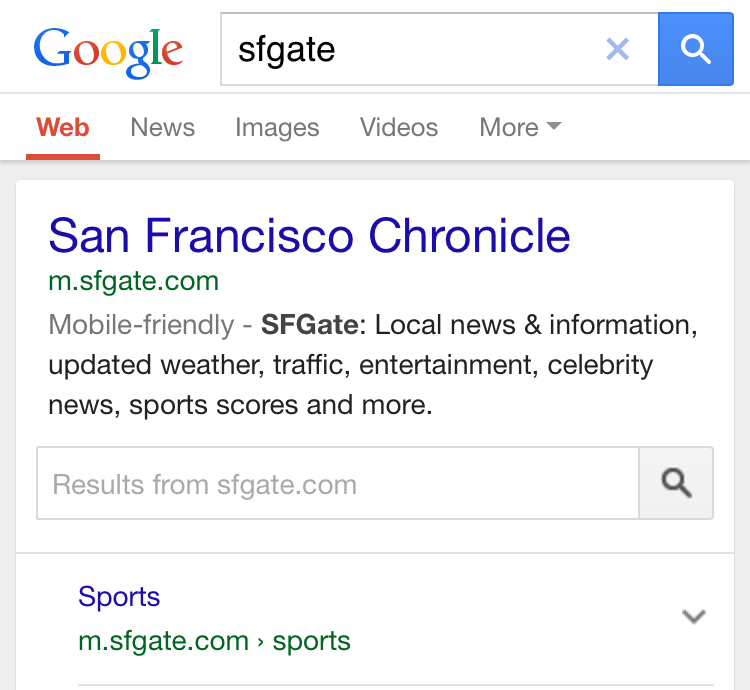Click the 'news, sports scores and more' snippet line
750x690 pixels.
tap(240, 405)
